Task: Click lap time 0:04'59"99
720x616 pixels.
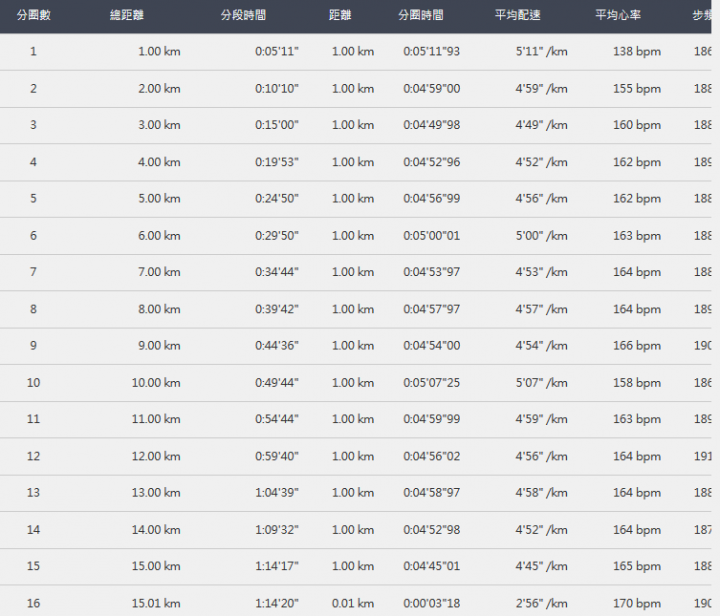Action: 432,419
